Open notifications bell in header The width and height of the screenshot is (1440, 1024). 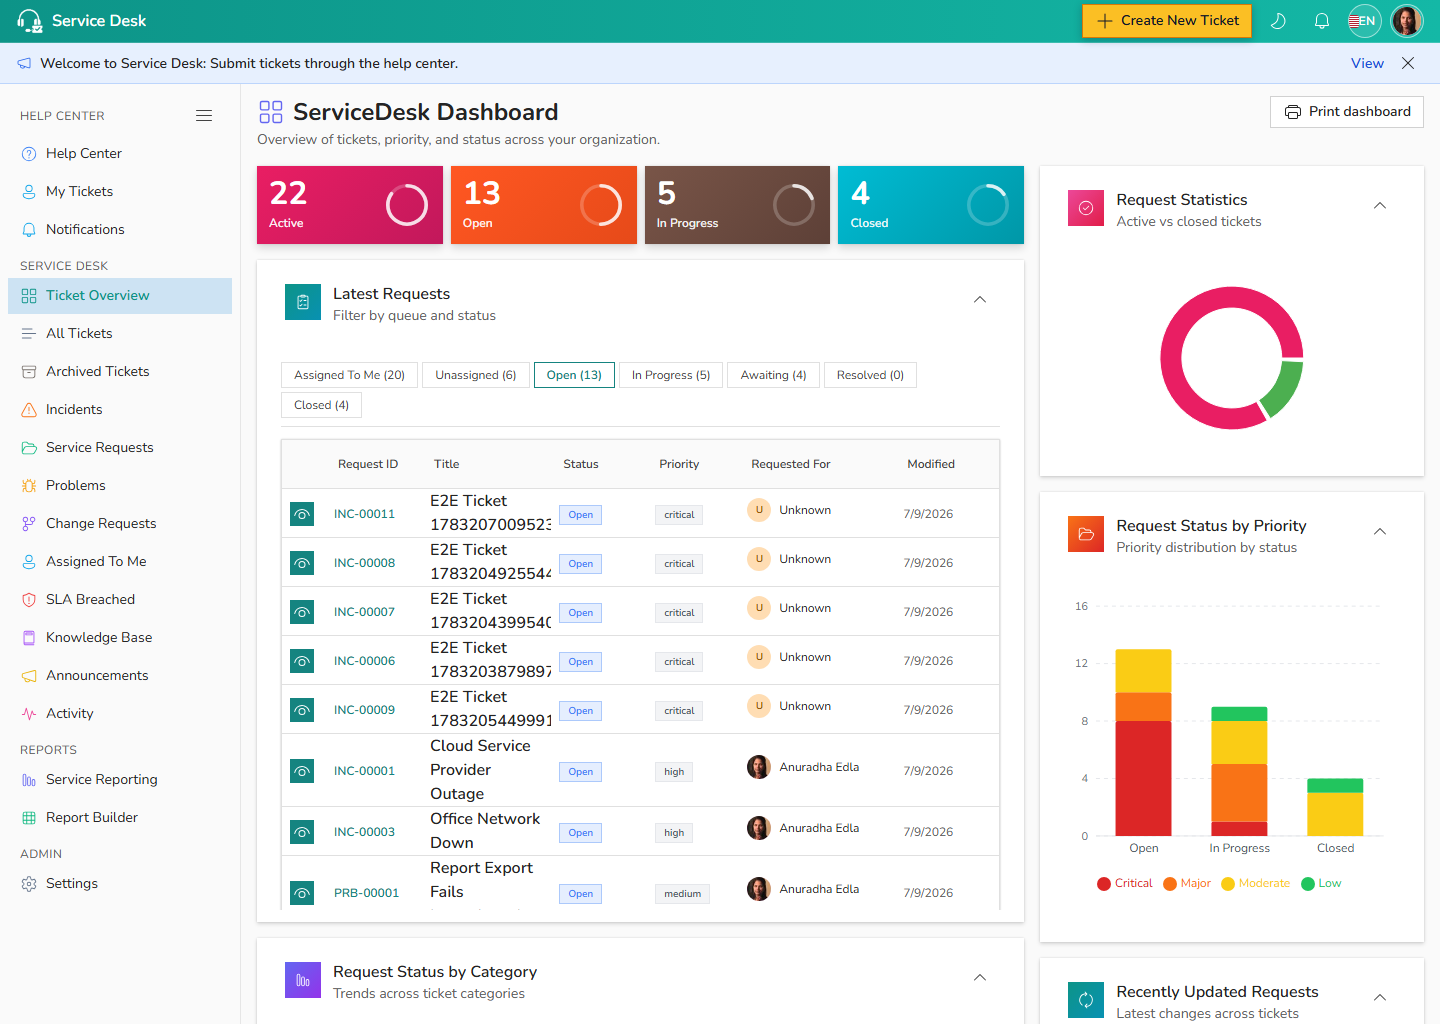point(1321,21)
